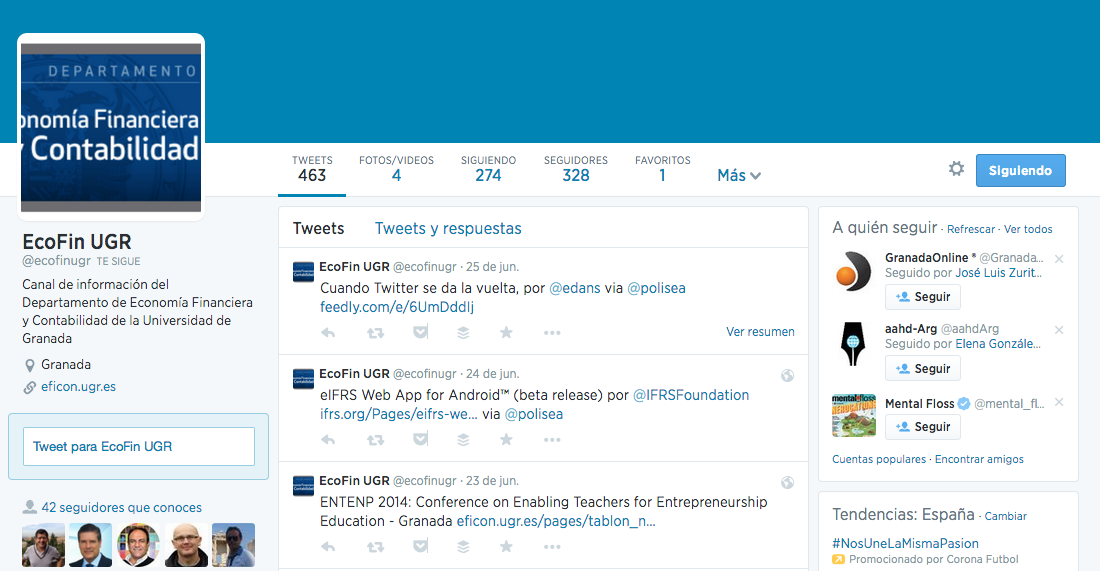Click the Tweet para EcoFin UGR field

pos(139,446)
